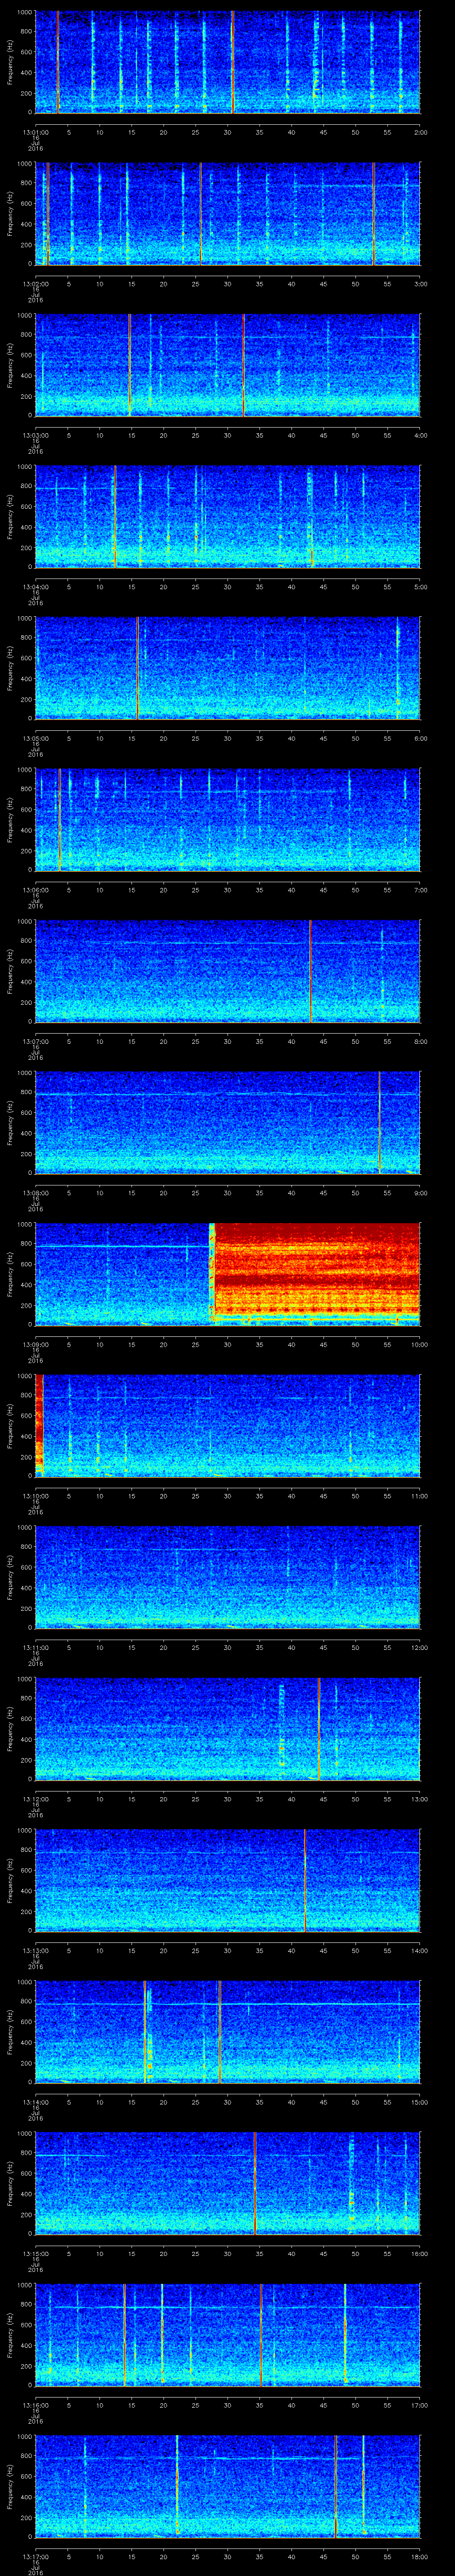Select the "13:17:00" time axis label
Image resolution: width=455 pixels, height=2576 pixels.
coord(35,2556)
